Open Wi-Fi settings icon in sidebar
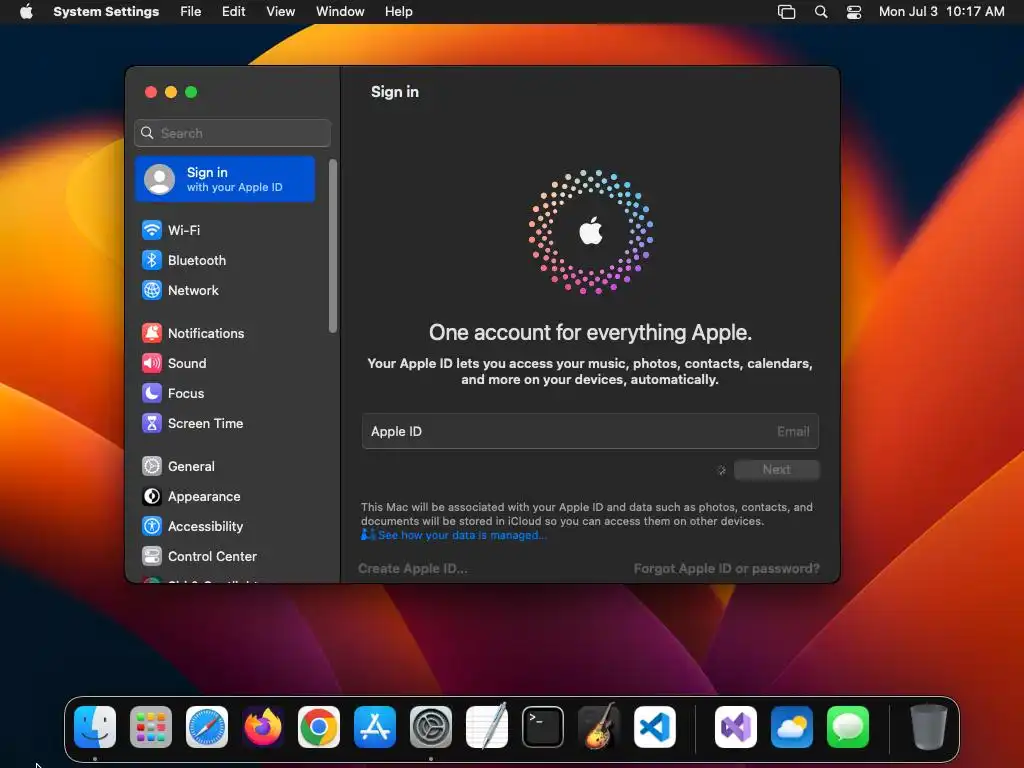This screenshot has height=768, width=1024. click(152, 230)
